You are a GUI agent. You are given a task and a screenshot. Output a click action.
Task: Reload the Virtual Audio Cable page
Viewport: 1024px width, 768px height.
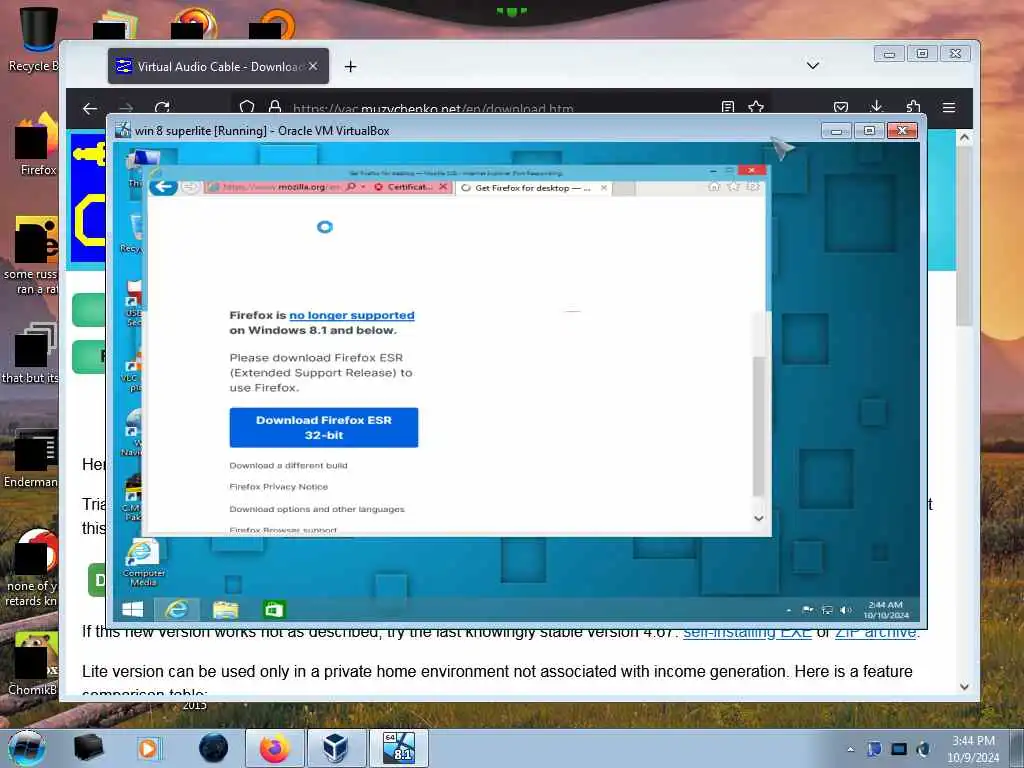(x=162, y=107)
